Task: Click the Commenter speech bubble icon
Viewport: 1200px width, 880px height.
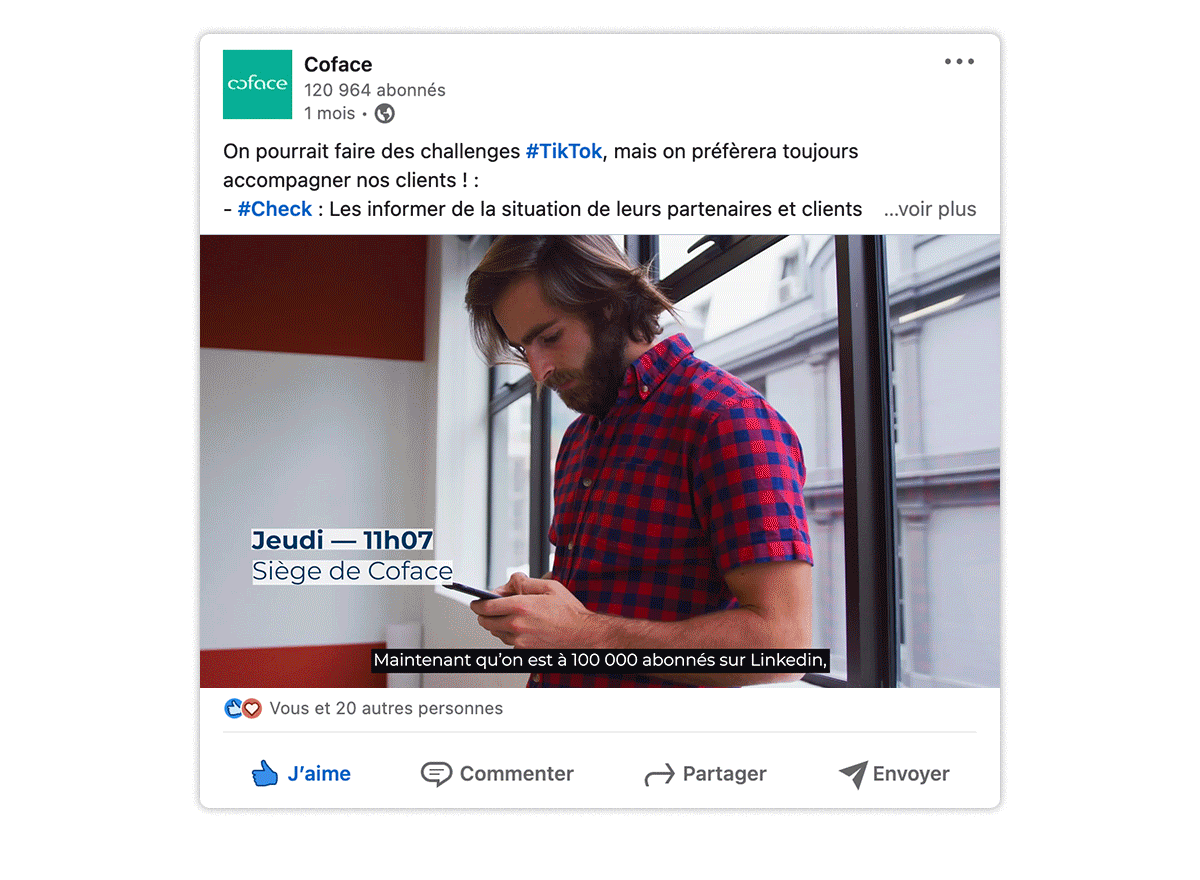Action: click(436, 774)
